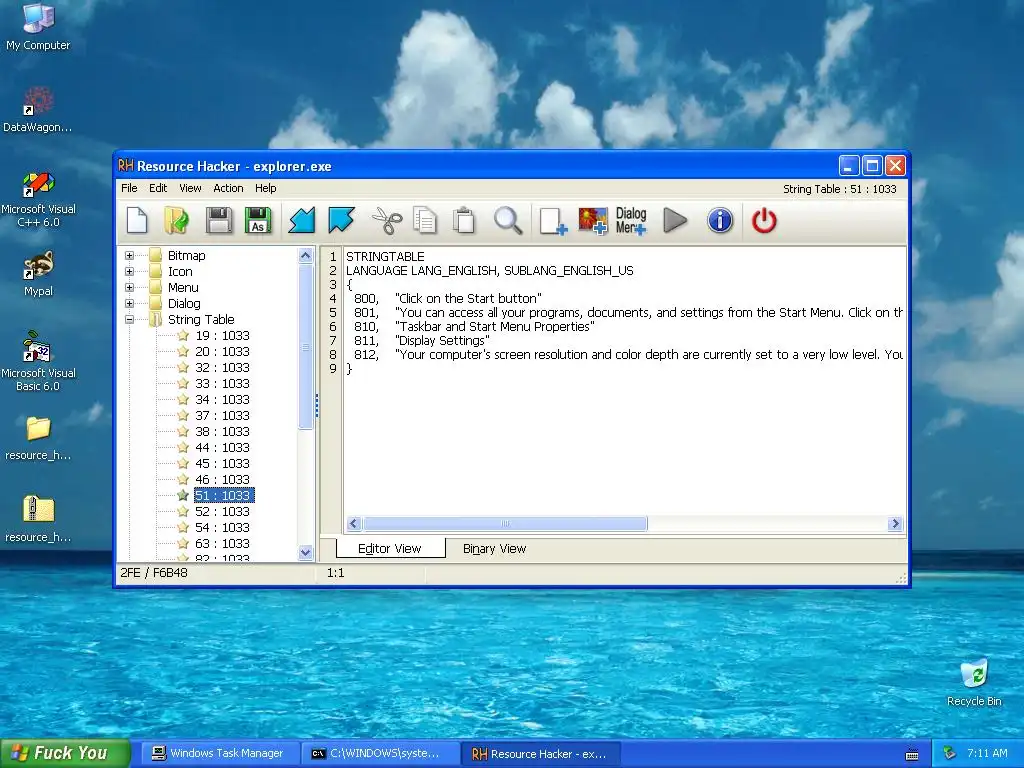Click the Add image resource icon
1024x768 pixels.
(593, 221)
